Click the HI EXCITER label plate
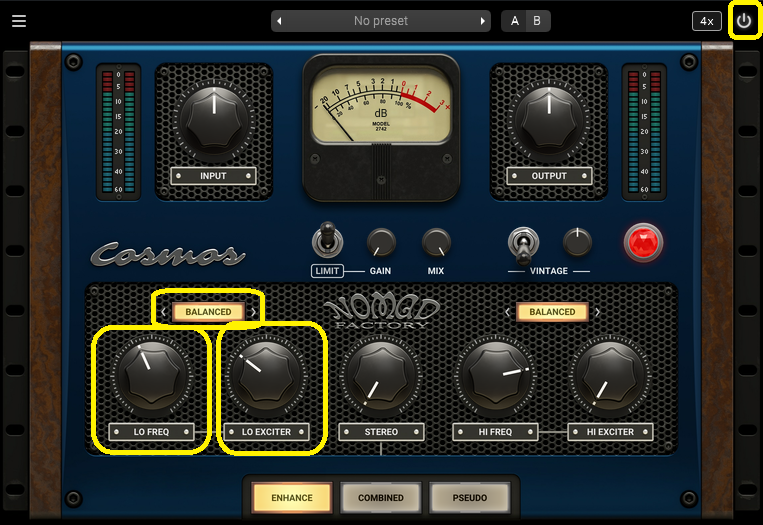The image size is (763, 525). click(610, 432)
